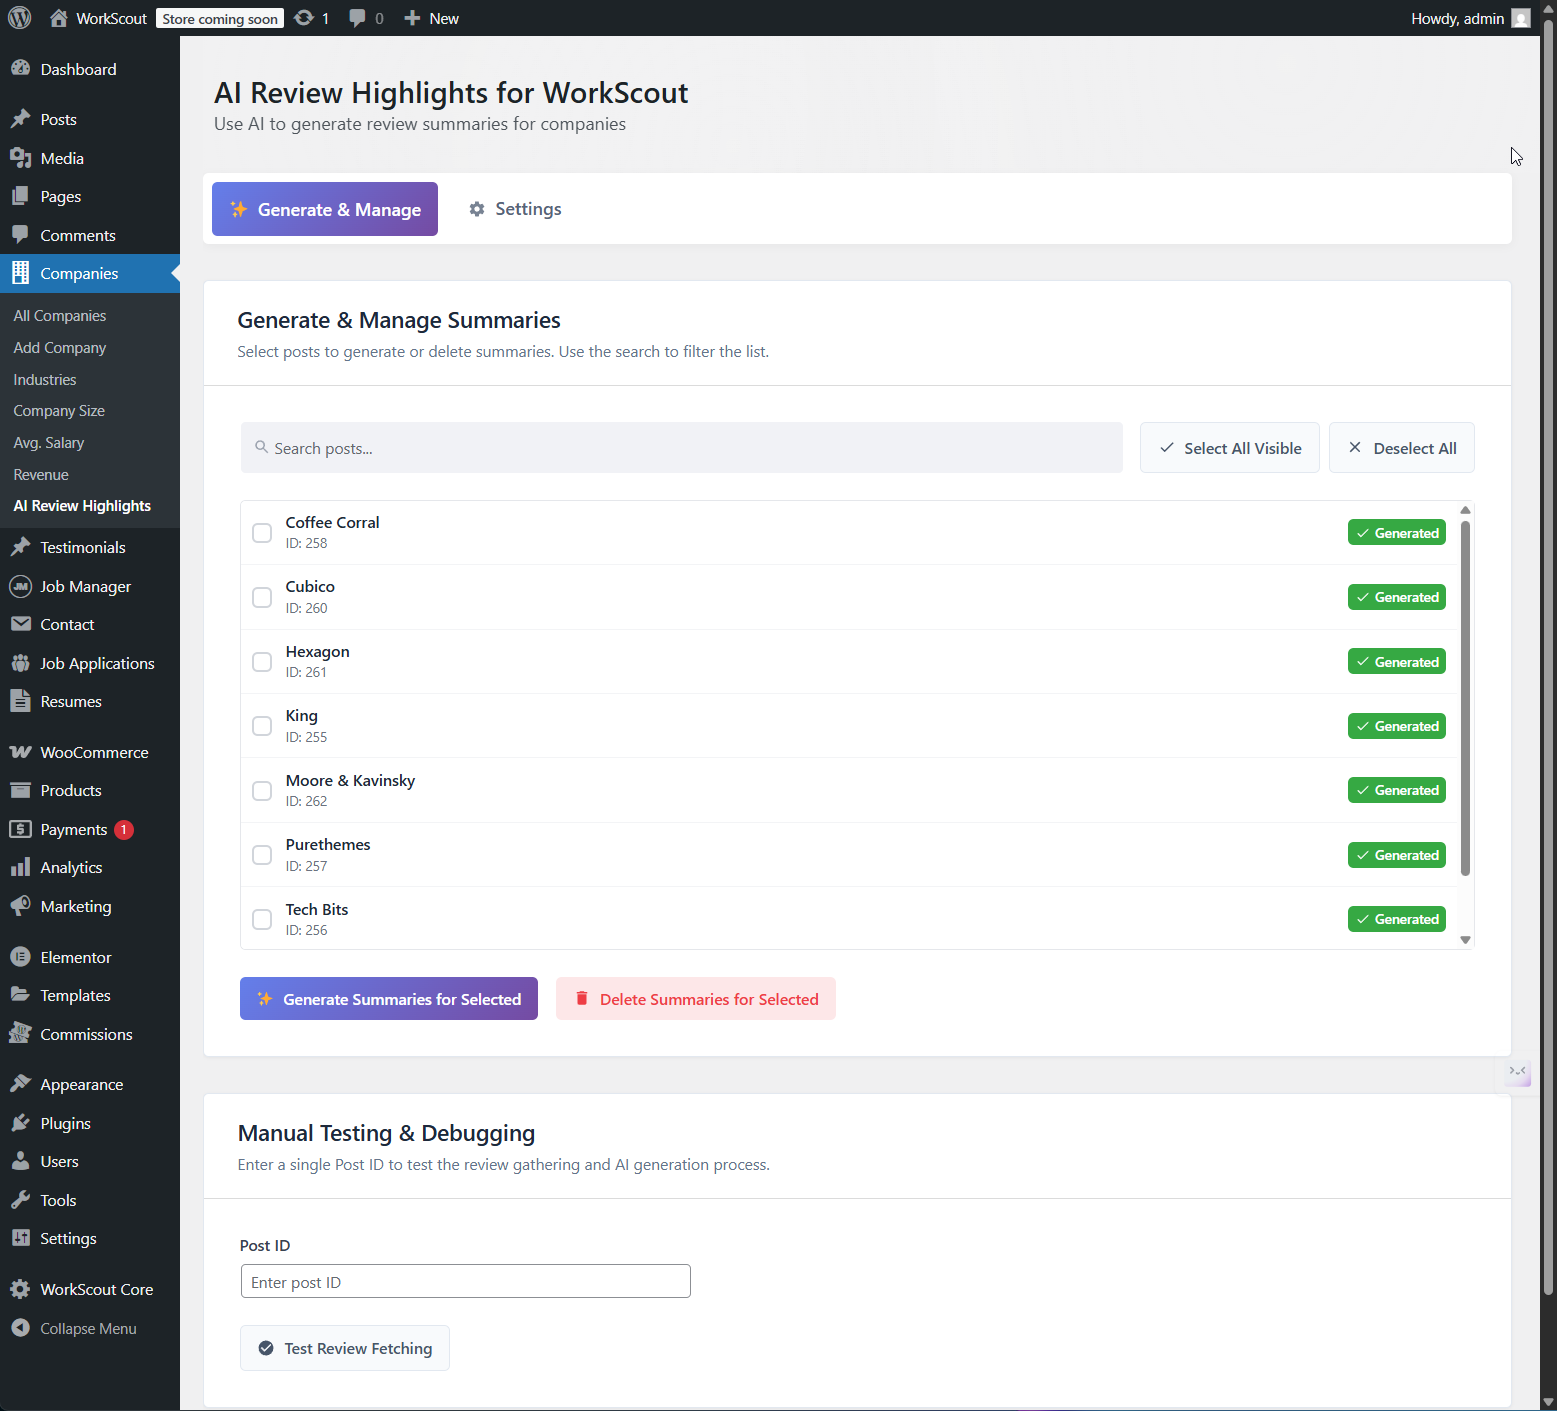
Task: Click the admin user avatar
Action: [1520, 18]
